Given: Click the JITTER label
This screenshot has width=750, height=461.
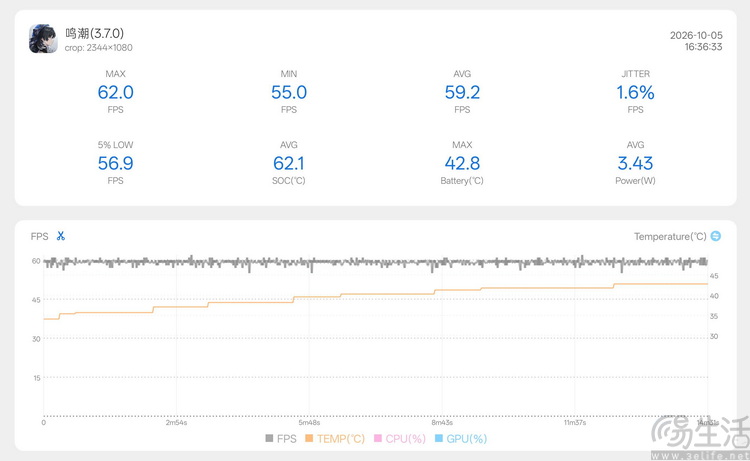Looking at the screenshot, I should pyautogui.click(x=635, y=74).
